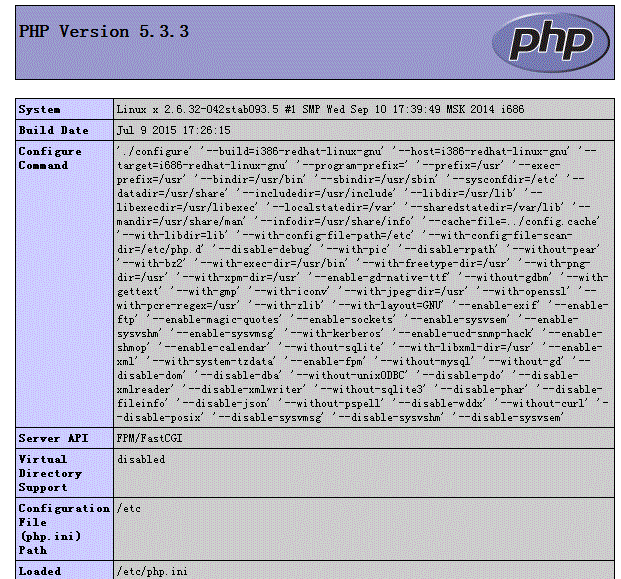Click the '--without-sqlite3' option text
The image size is (621, 579).
(371, 390)
